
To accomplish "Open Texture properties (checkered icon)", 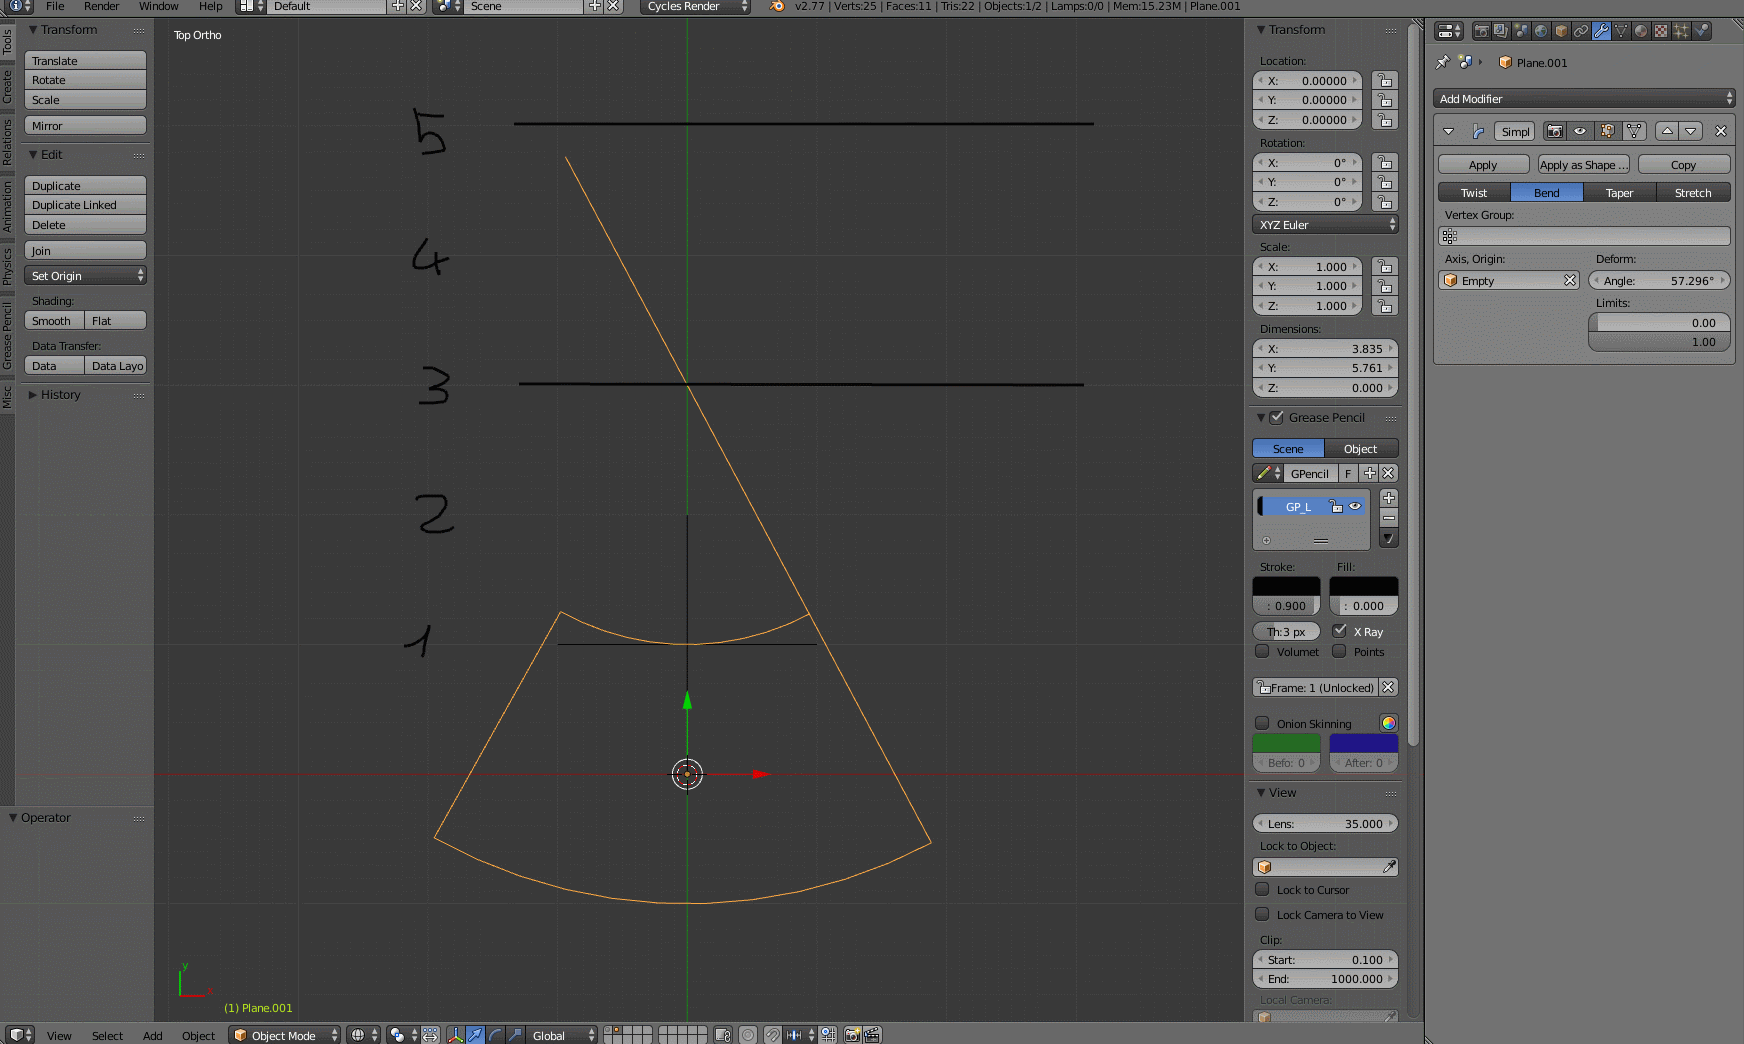I will pos(1660,31).
